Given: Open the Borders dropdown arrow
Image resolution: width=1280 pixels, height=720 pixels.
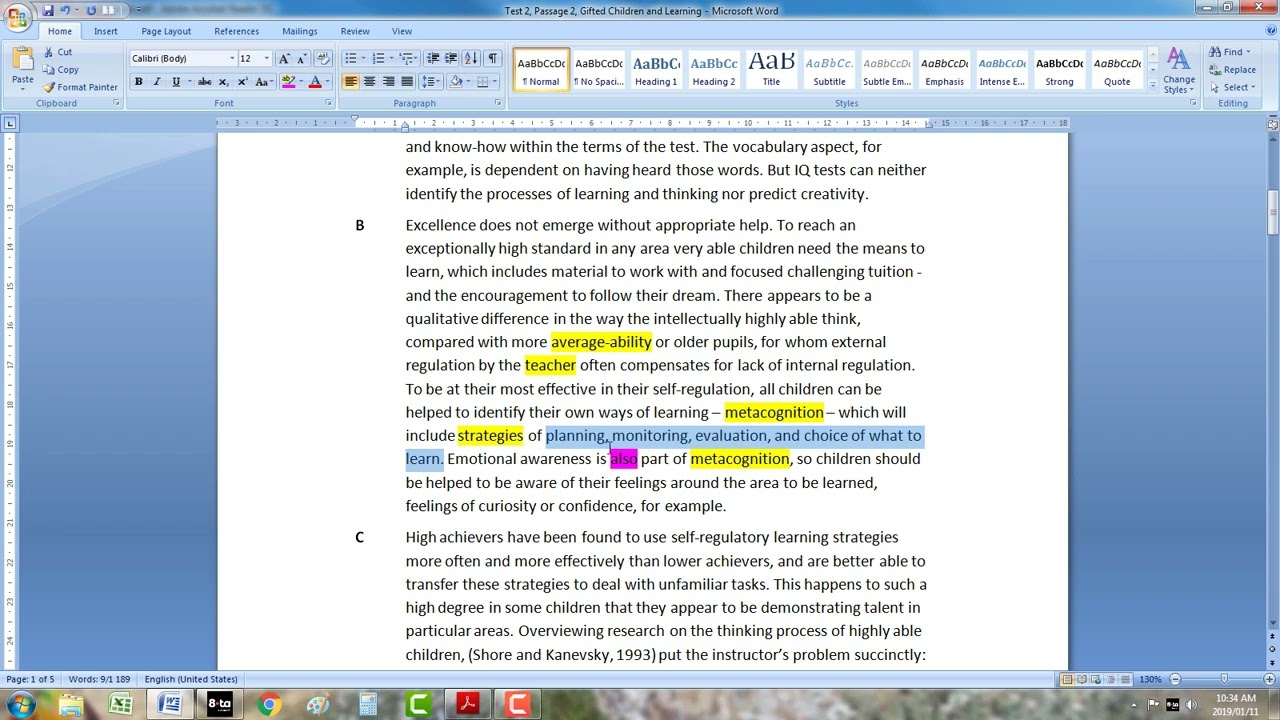Looking at the screenshot, I should coord(496,82).
